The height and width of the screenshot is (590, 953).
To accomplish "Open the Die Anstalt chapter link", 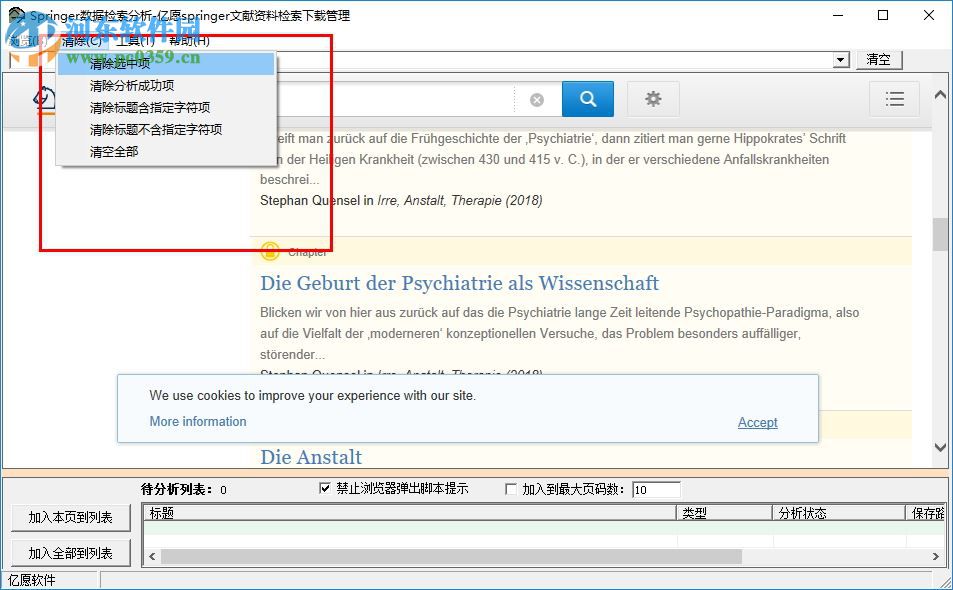I will tap(311, 457).
